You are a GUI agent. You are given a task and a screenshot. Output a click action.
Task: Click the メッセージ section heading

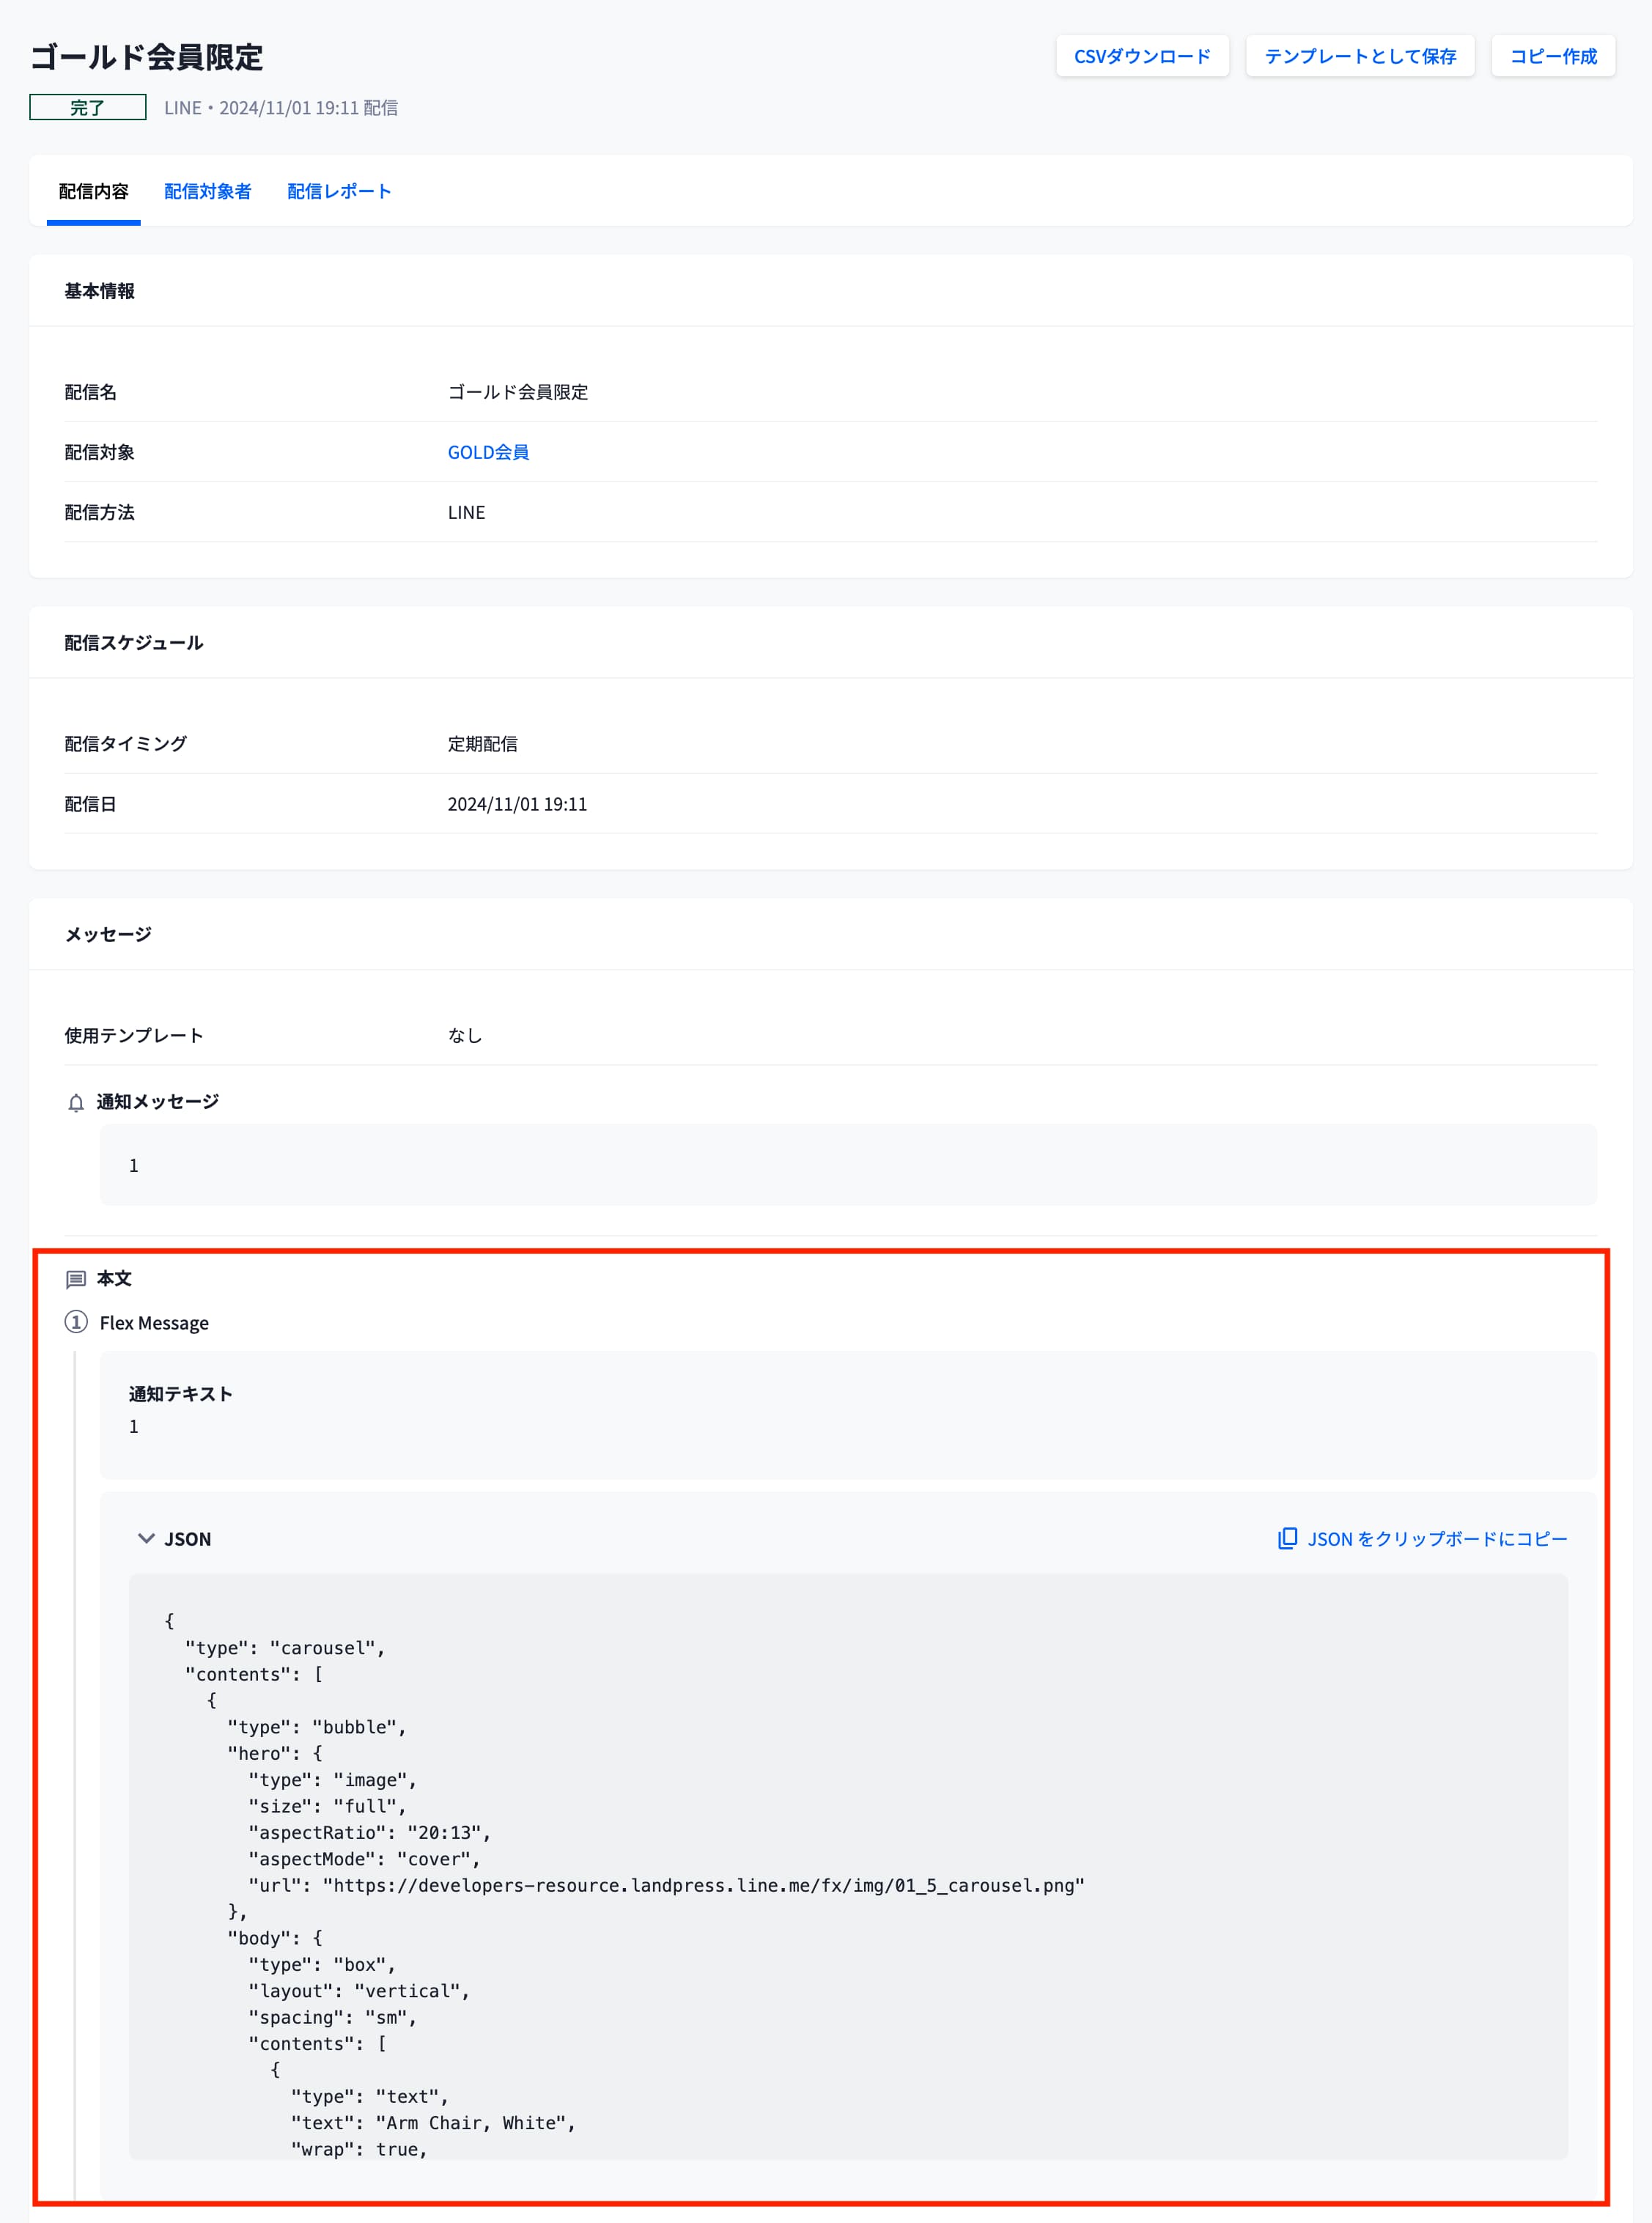[108, 934]
